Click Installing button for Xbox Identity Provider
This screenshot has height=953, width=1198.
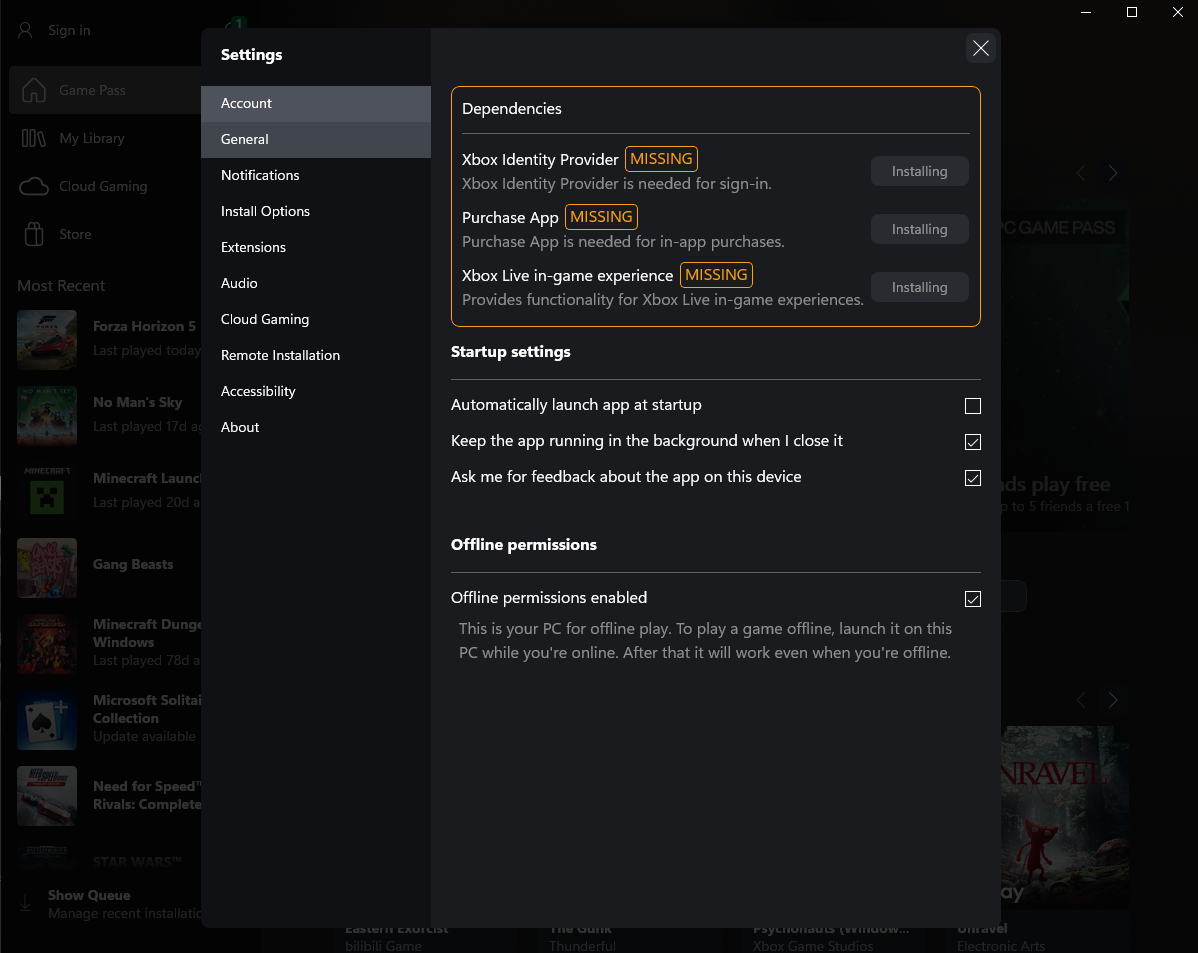click(919, 171)
